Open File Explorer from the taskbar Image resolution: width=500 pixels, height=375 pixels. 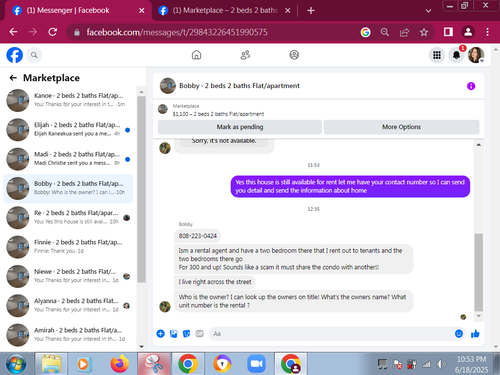coord(52,364)
